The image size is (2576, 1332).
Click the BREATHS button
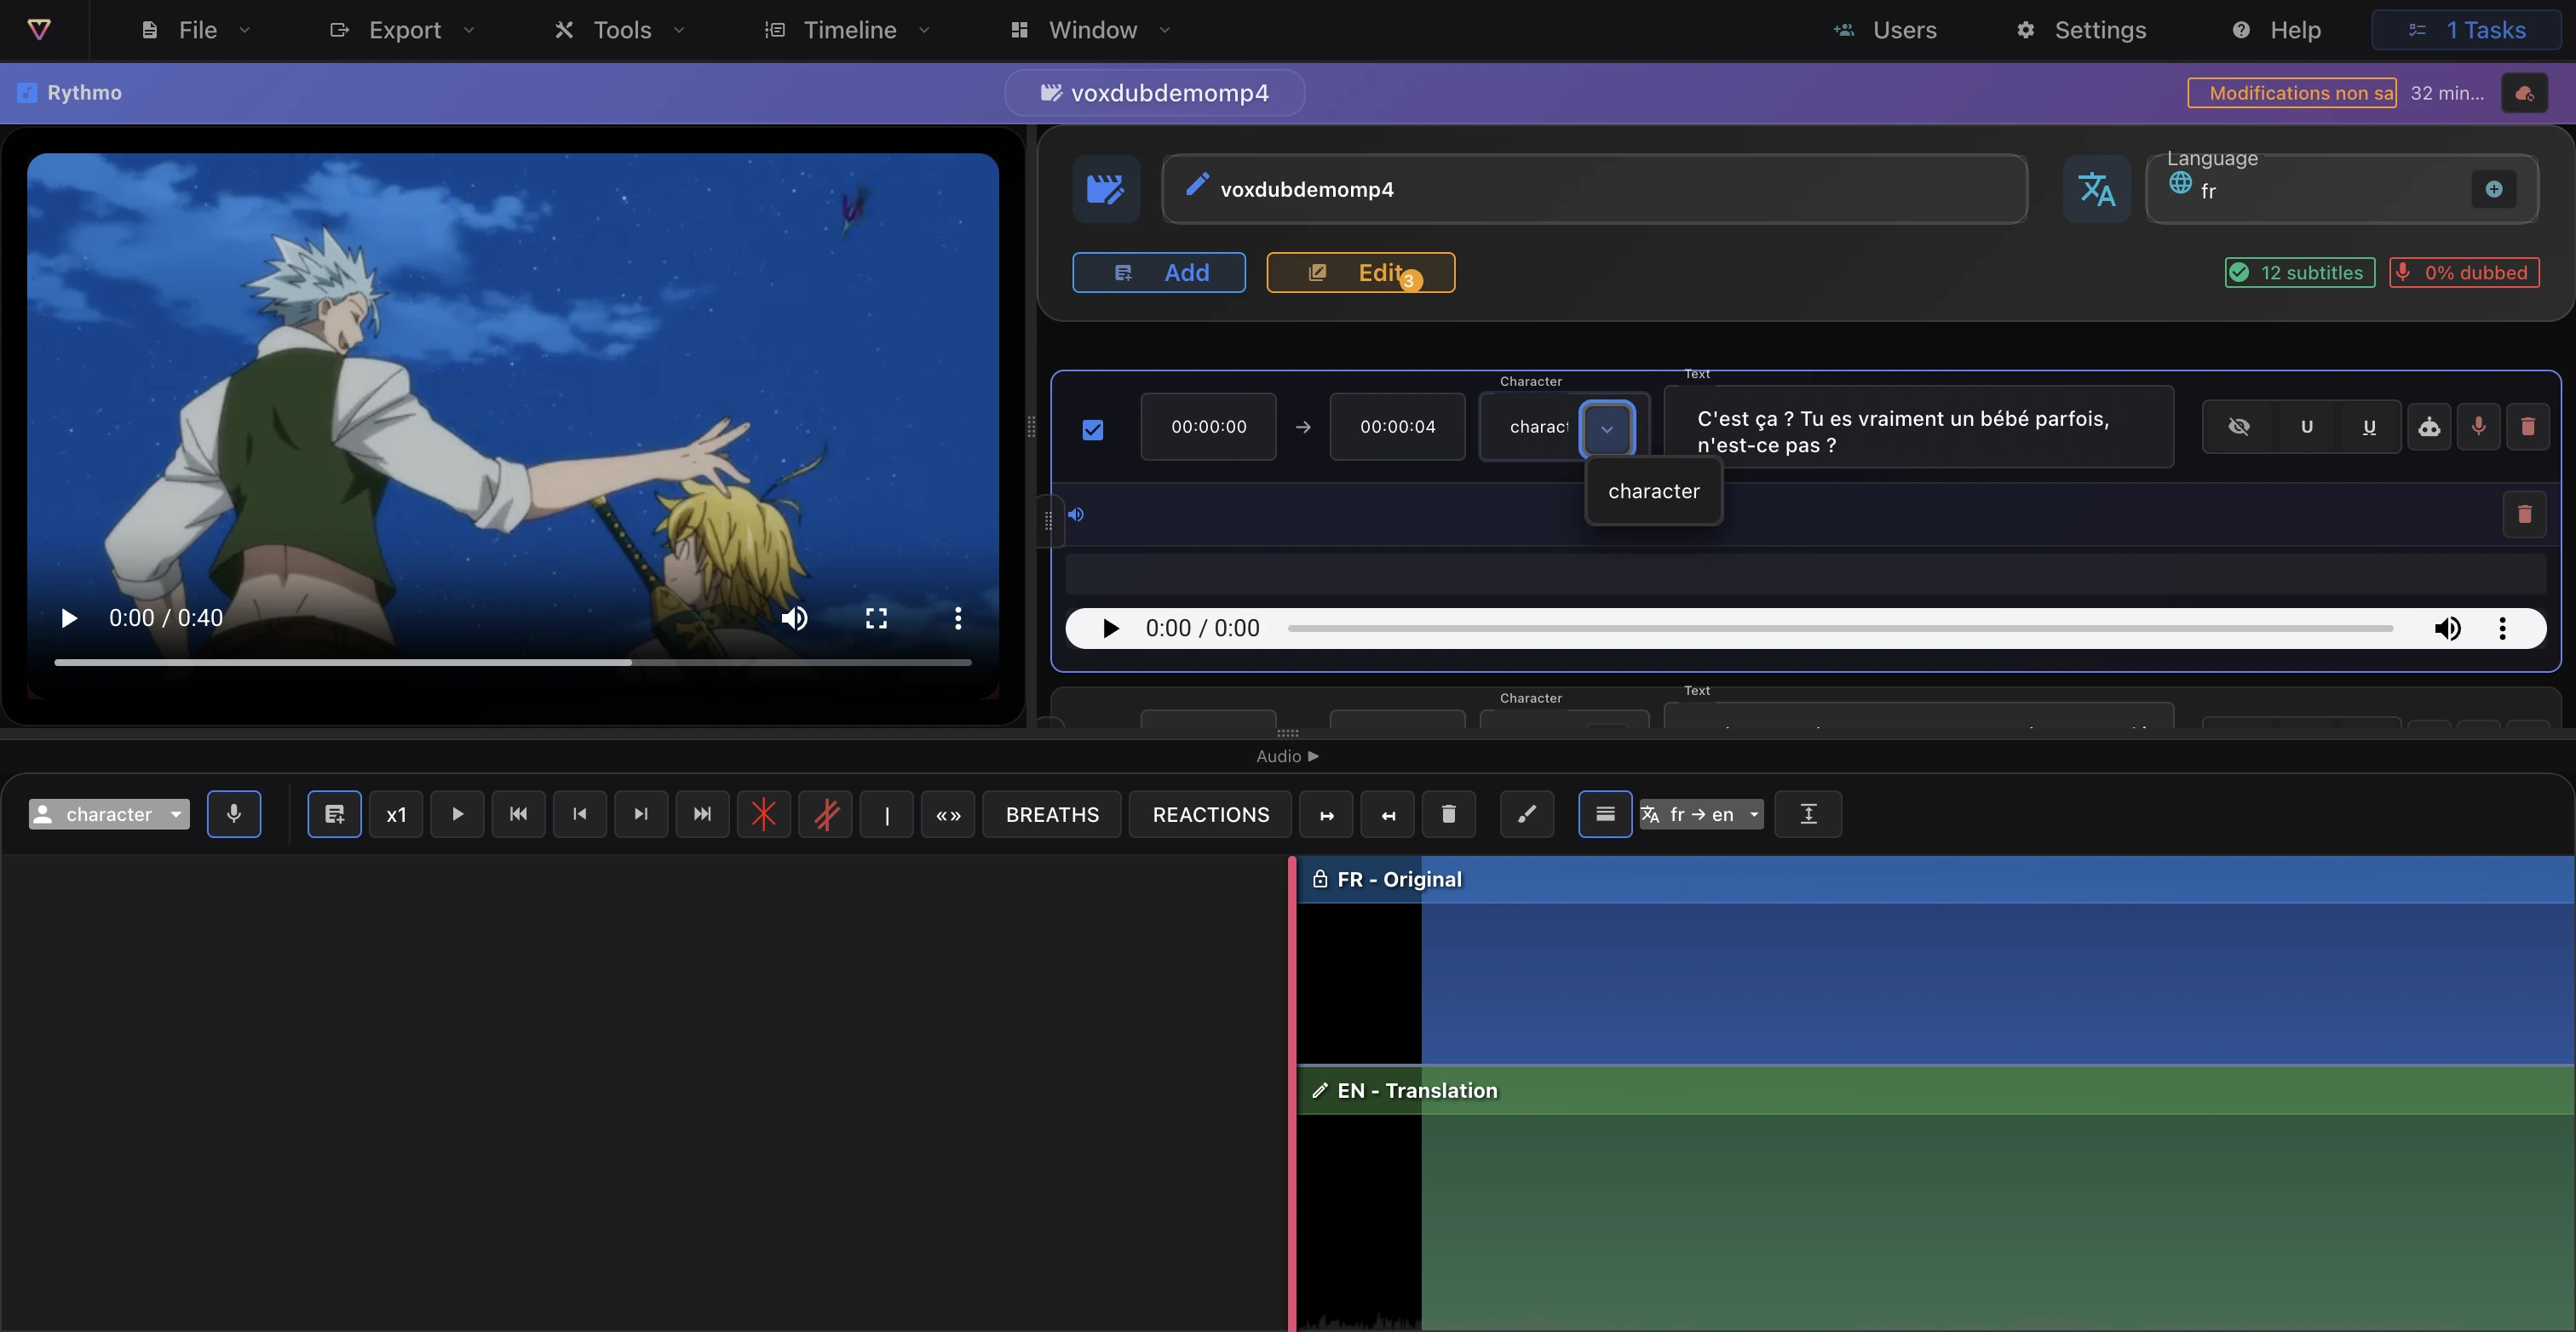point(1052,814)
